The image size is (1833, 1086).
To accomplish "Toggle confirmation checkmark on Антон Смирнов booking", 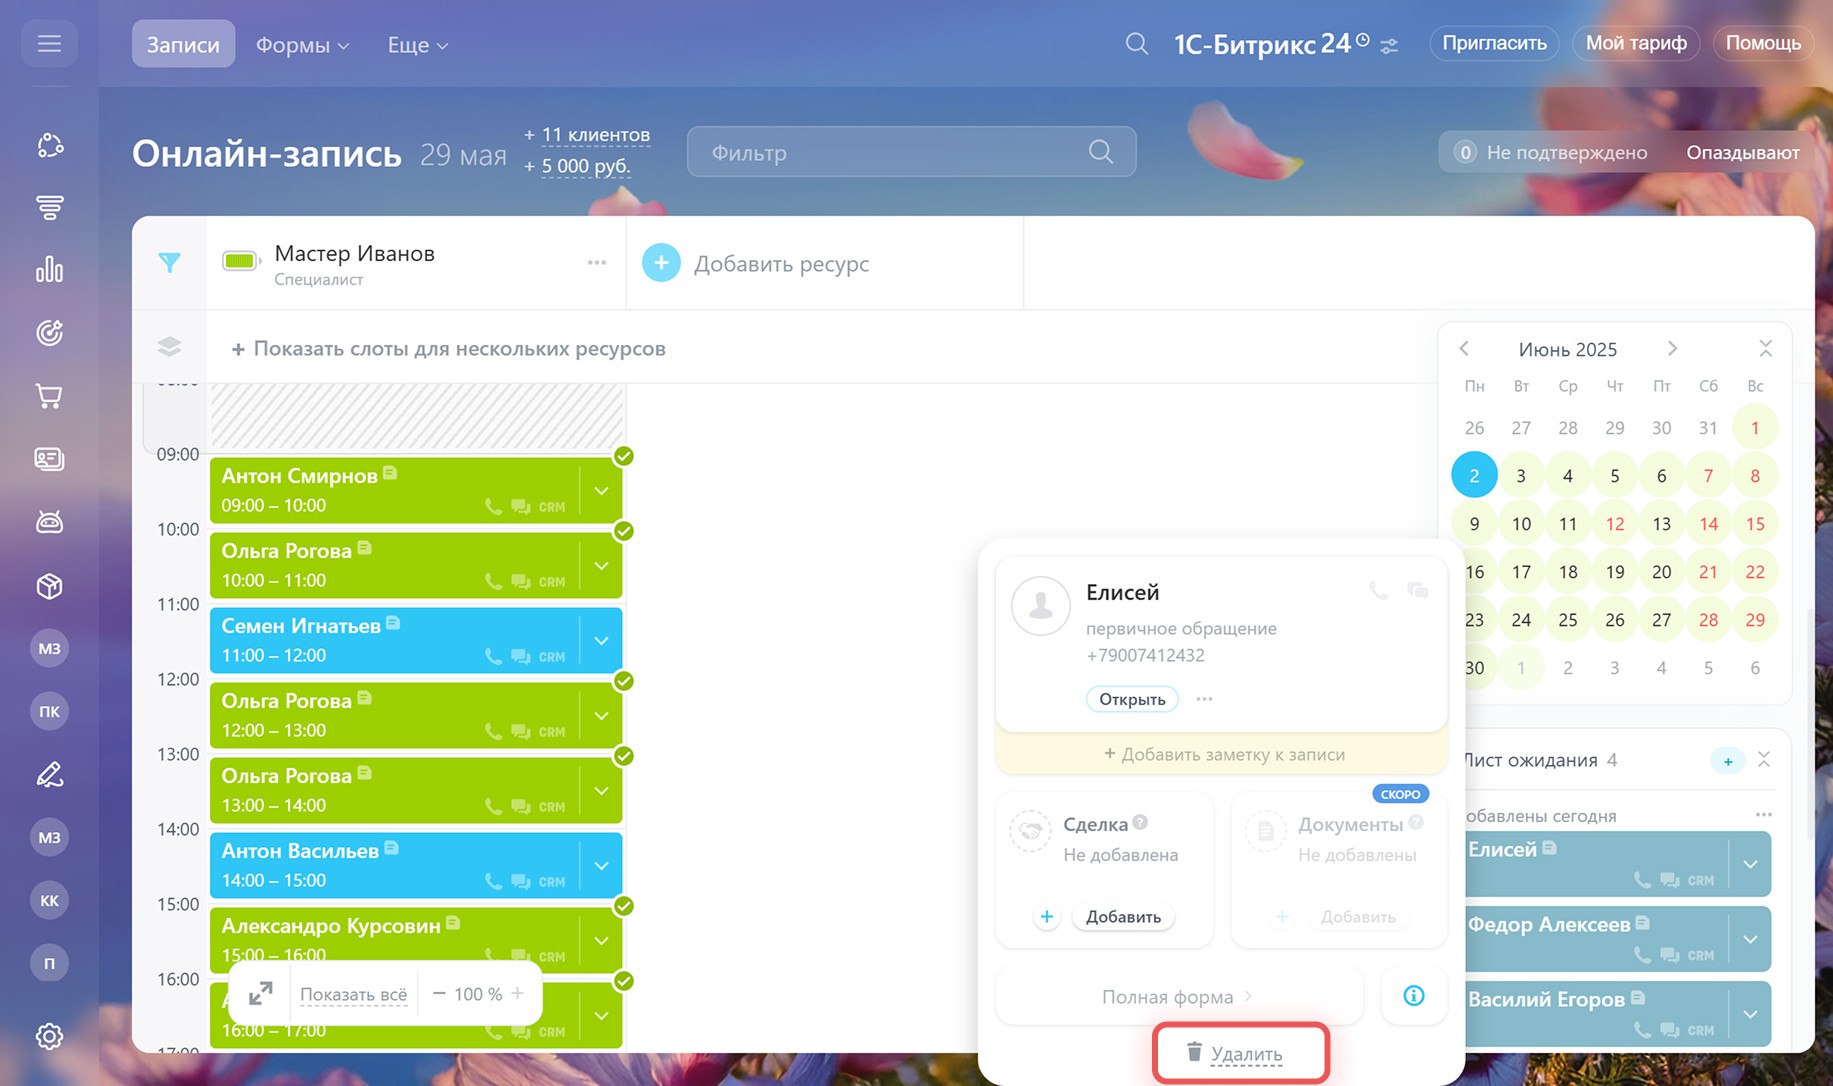I will pos(624,456).
